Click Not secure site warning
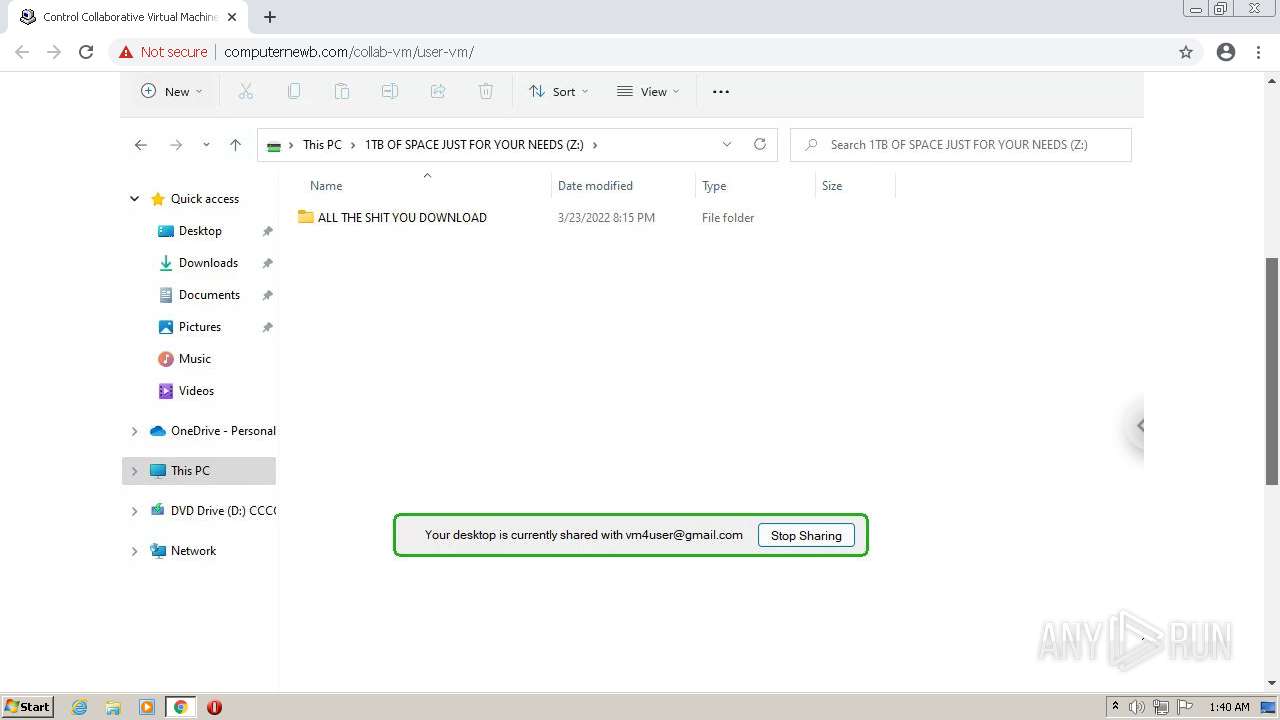The height and width of the screenshot is (720, 1280). (163, 52)
